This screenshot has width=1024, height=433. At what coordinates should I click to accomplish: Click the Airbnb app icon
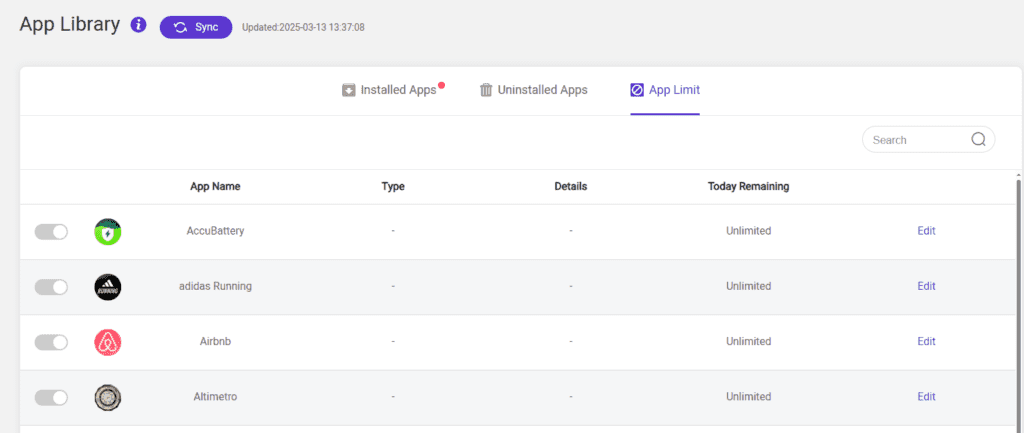pos(108,342)
